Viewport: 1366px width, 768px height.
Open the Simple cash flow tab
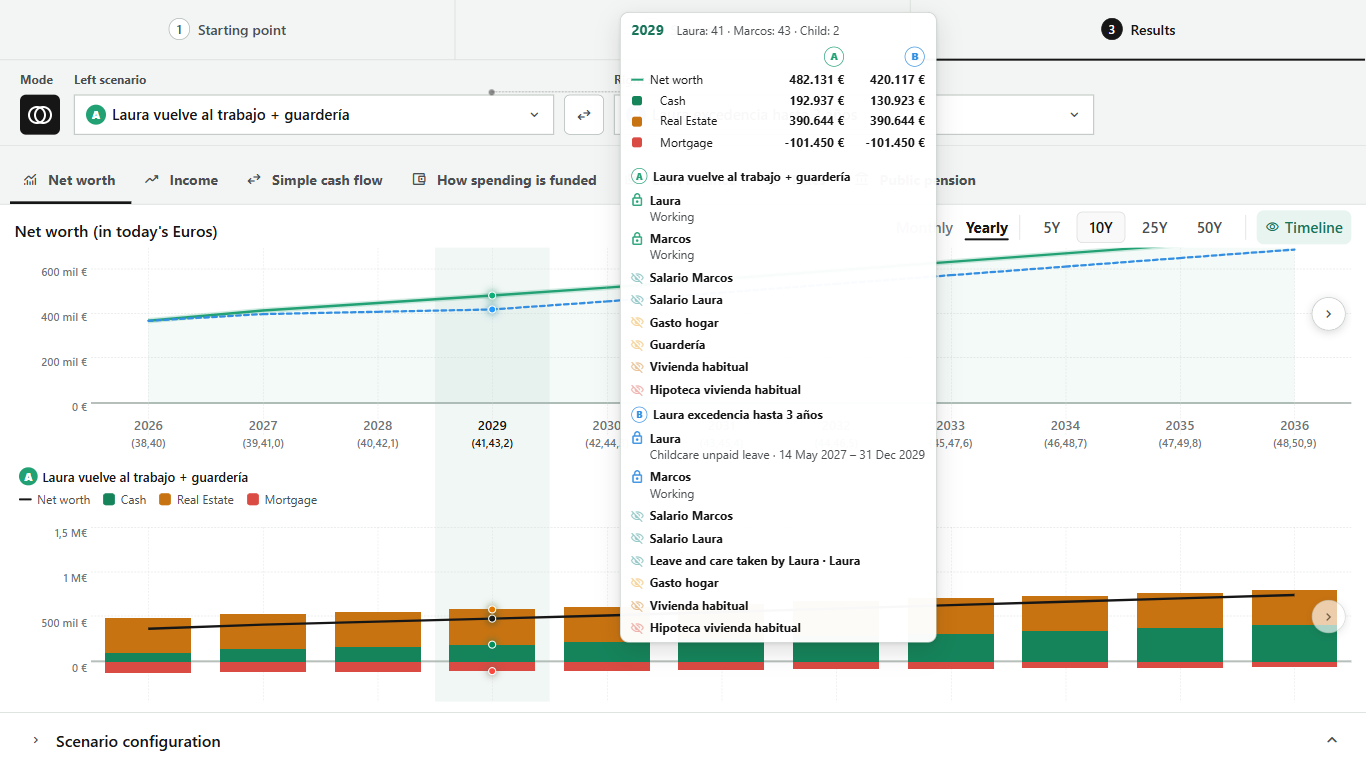(x=315, y=181)
